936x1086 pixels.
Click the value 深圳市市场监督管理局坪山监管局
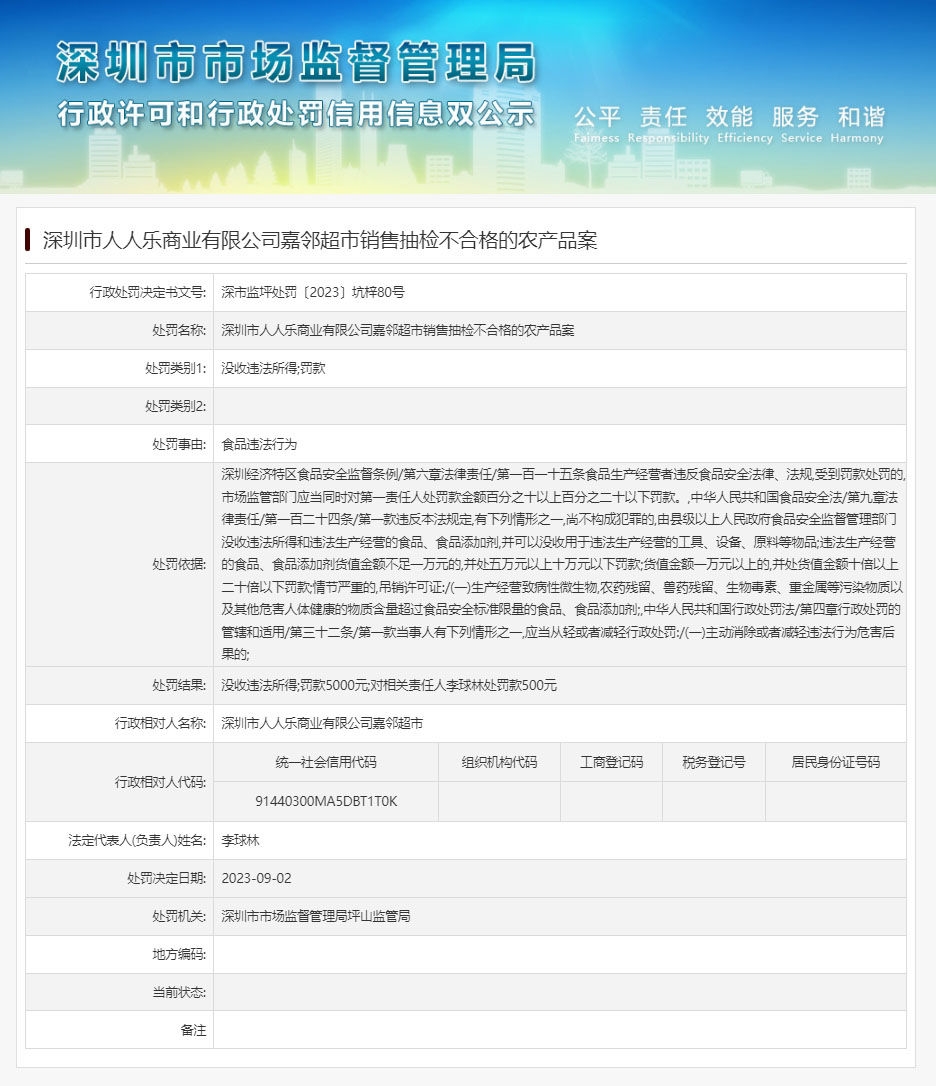click(315, 916)
